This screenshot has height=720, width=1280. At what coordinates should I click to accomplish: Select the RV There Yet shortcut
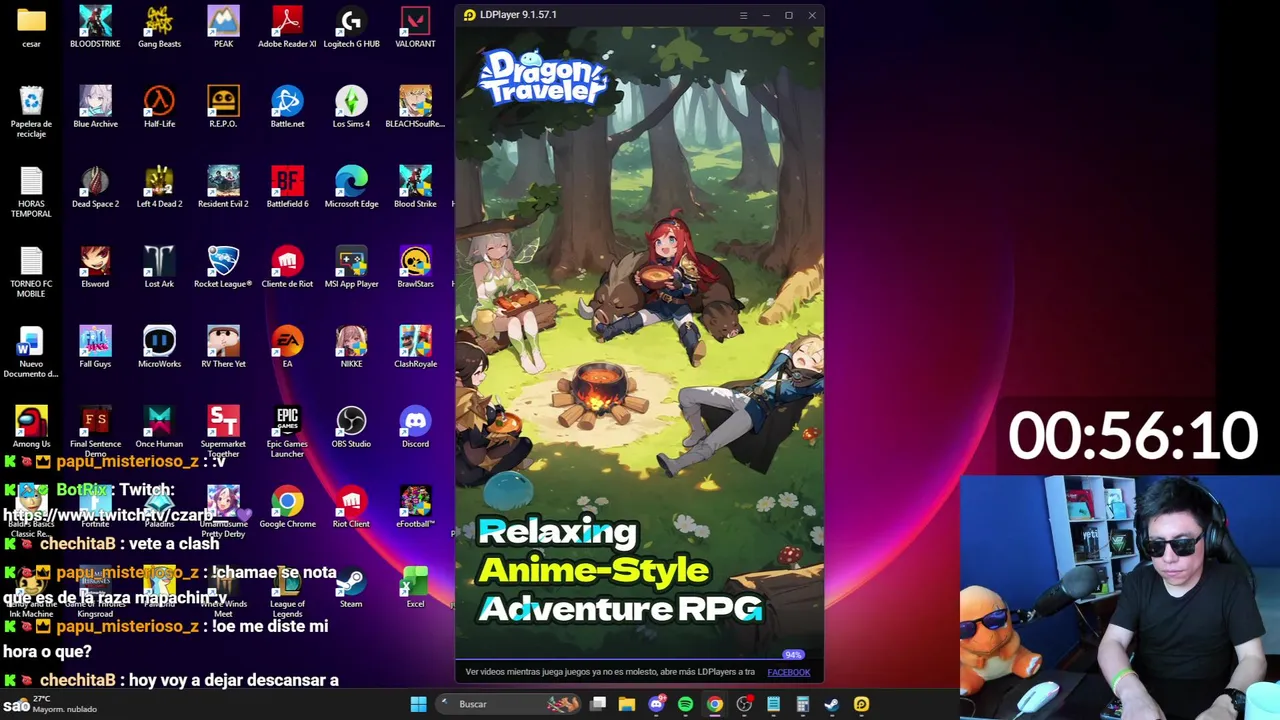click(x=223, y=347)
